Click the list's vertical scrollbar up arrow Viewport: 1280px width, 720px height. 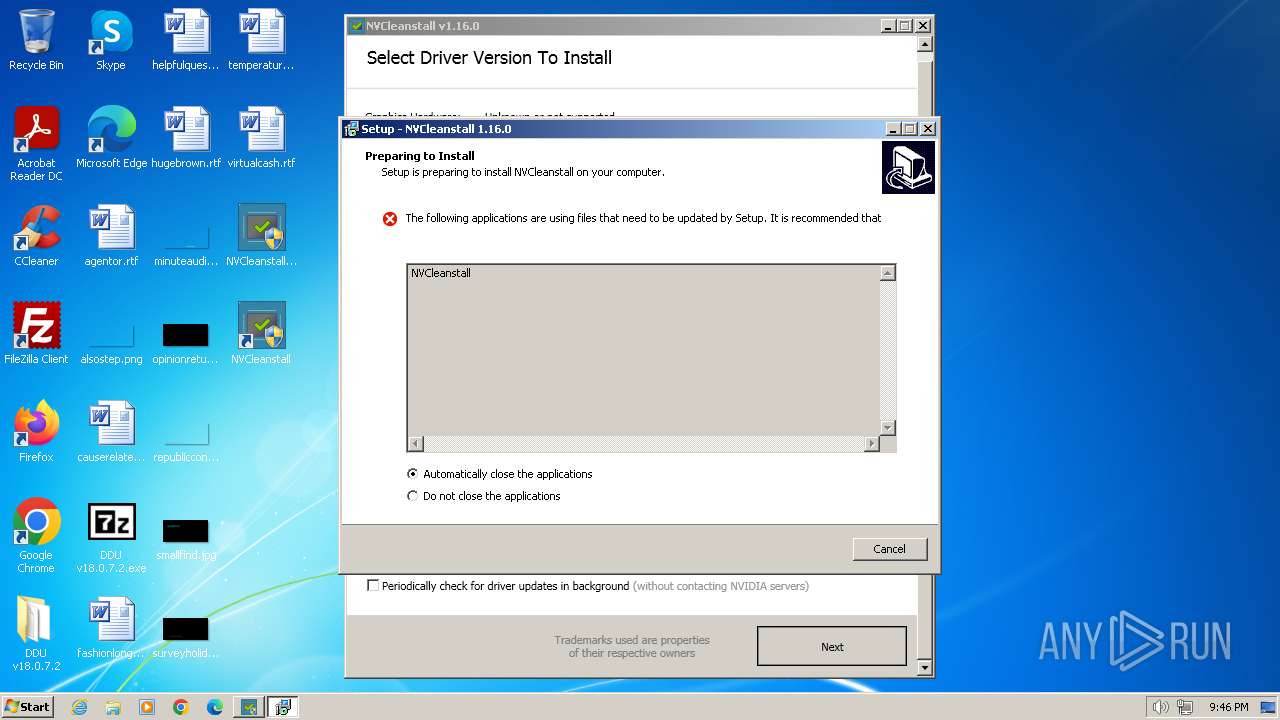887,273
